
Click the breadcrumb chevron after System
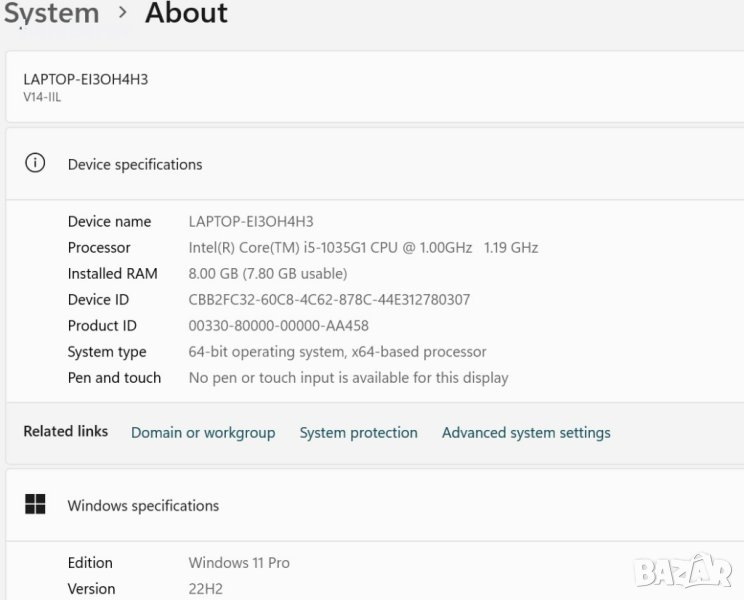[123, 13]
